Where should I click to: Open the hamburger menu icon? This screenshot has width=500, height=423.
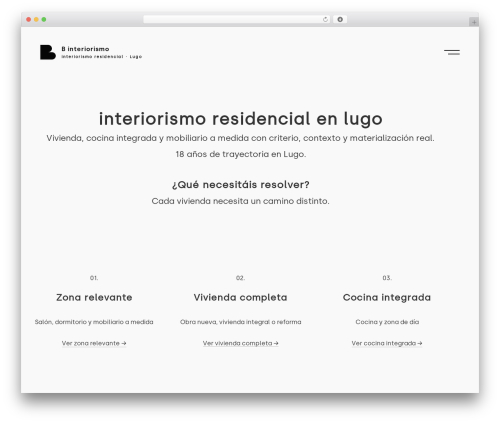pyautogui.click(x=452, y=52)
